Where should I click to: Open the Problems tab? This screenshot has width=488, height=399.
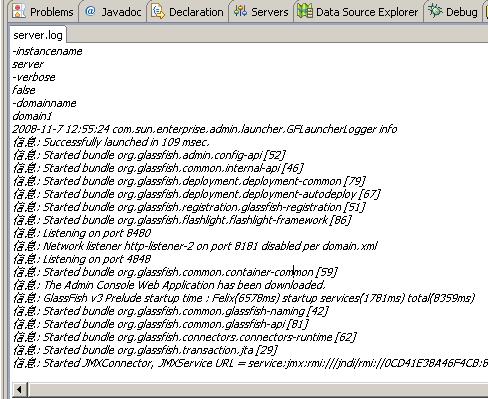(43, 12)
